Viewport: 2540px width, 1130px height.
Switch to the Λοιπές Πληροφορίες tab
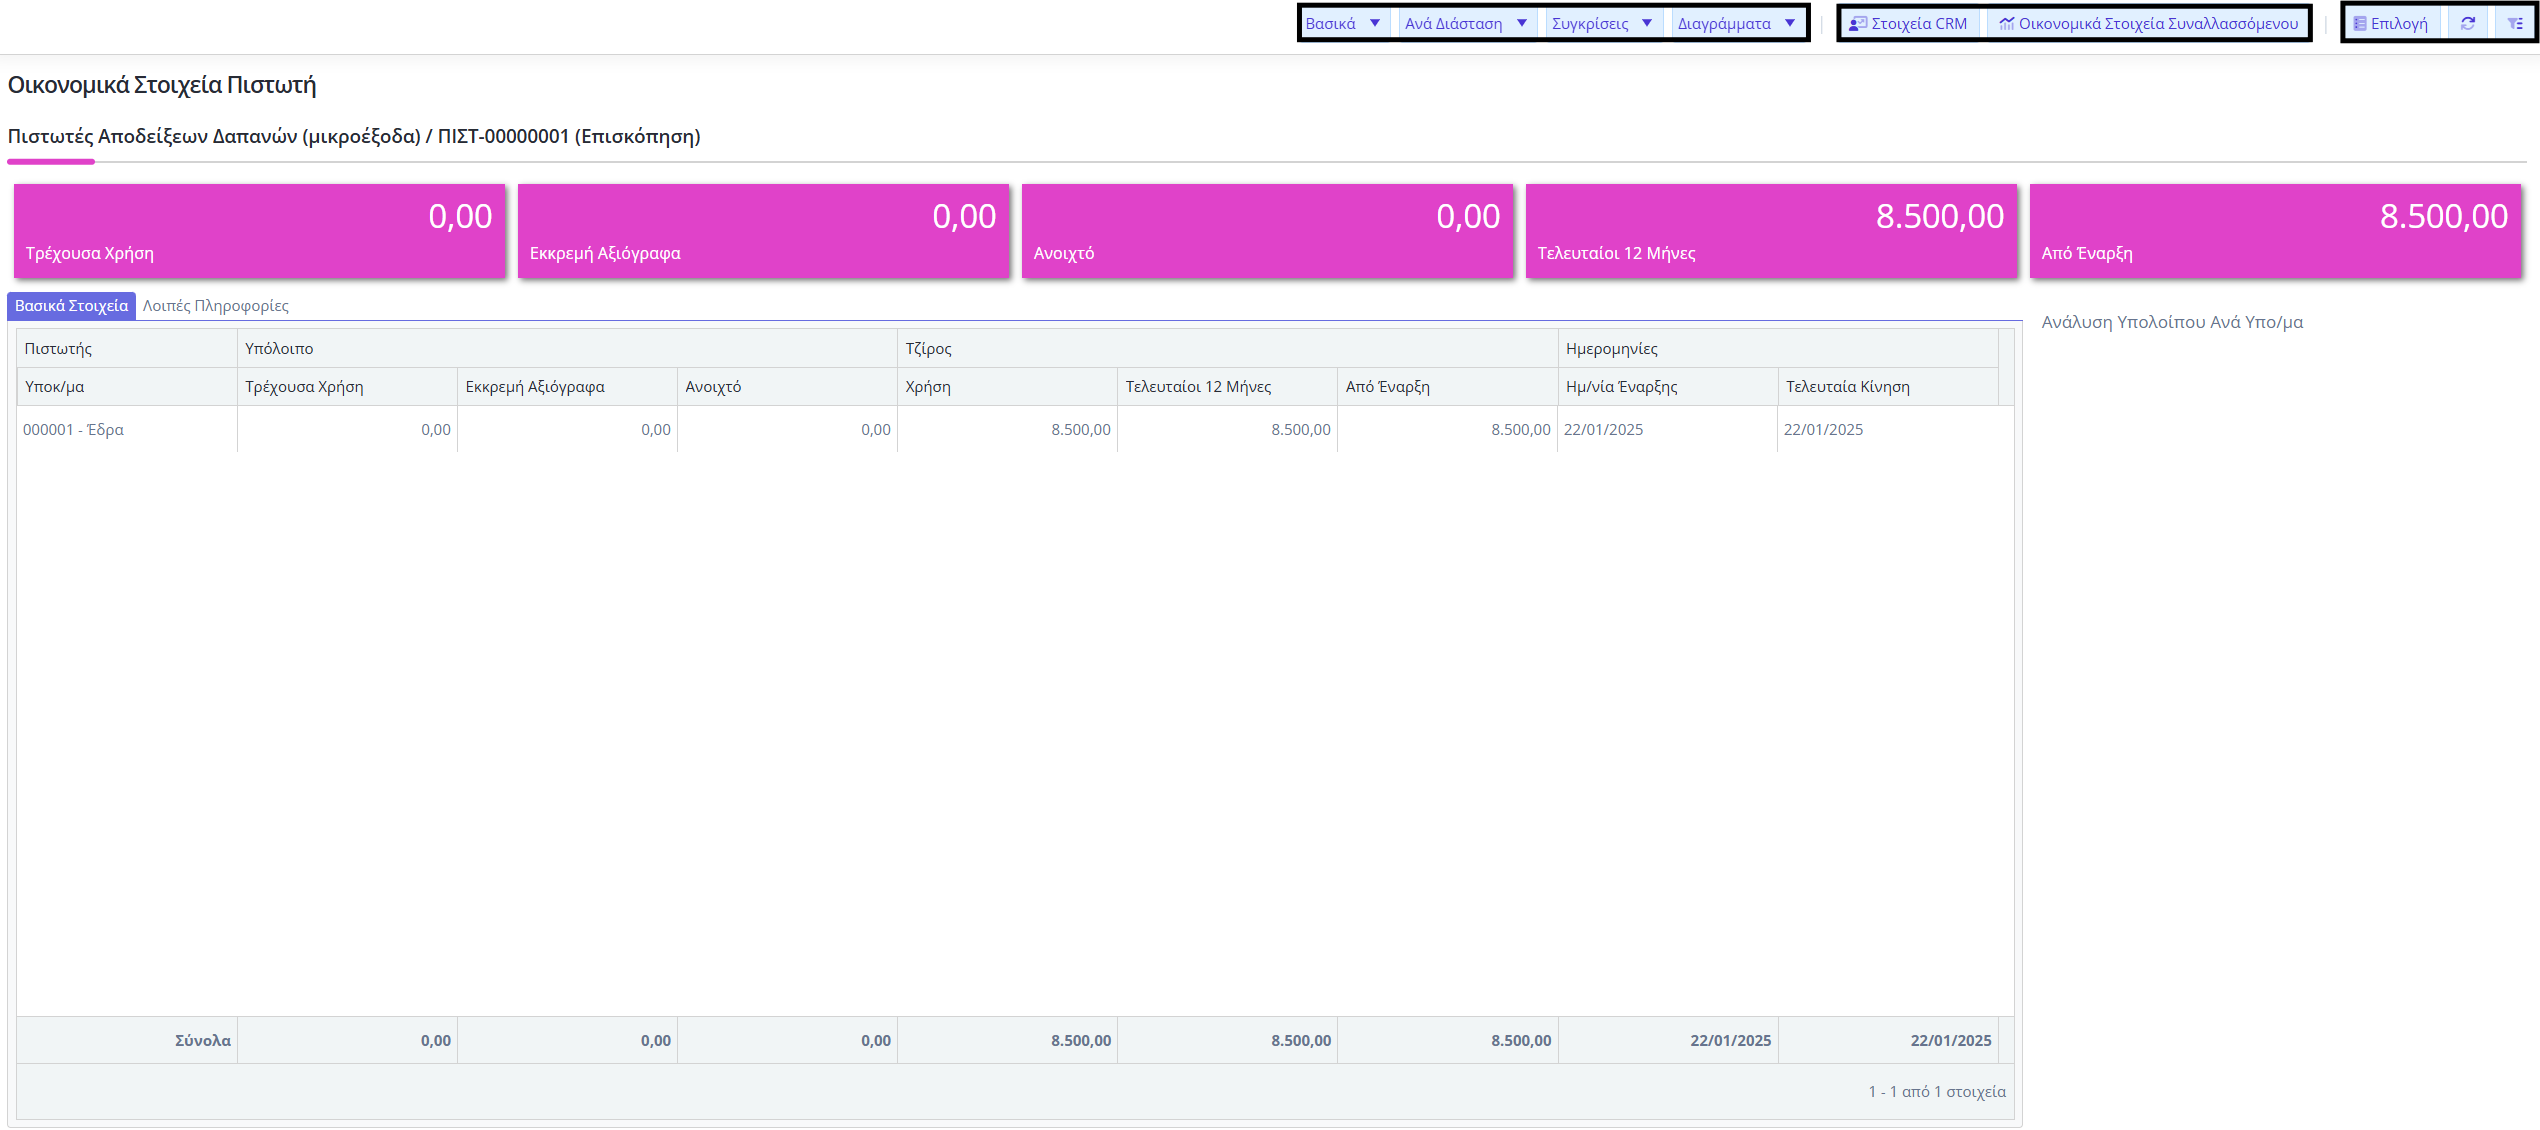pos(216,306)
